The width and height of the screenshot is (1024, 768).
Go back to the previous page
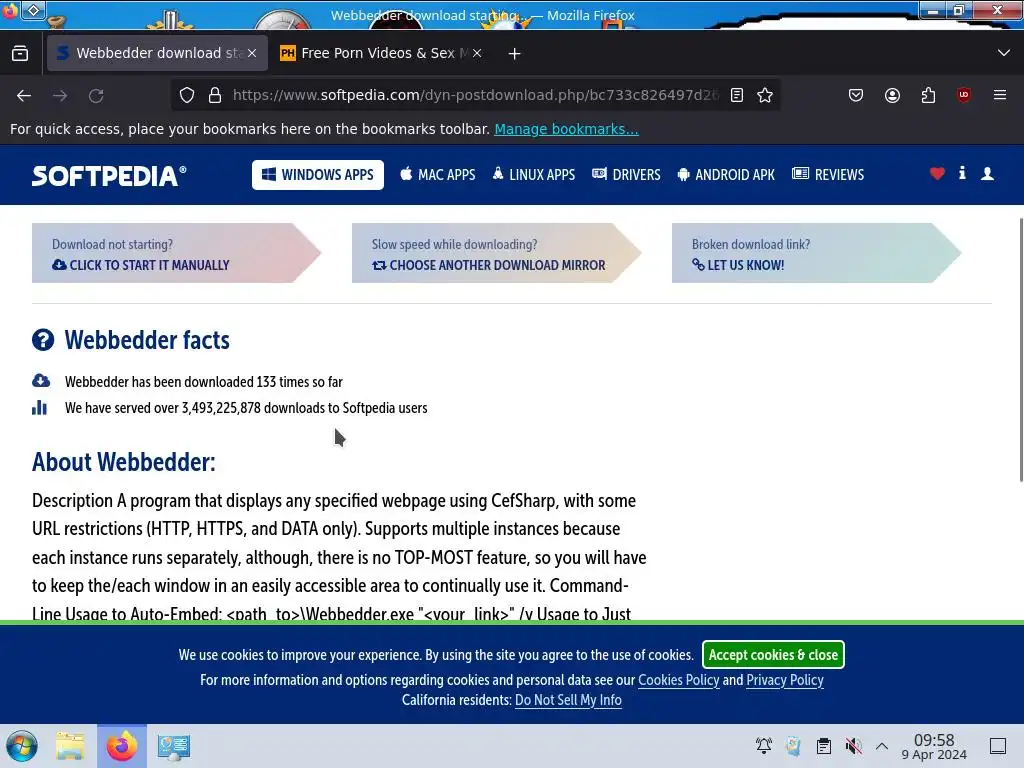(x=24, y=95)
